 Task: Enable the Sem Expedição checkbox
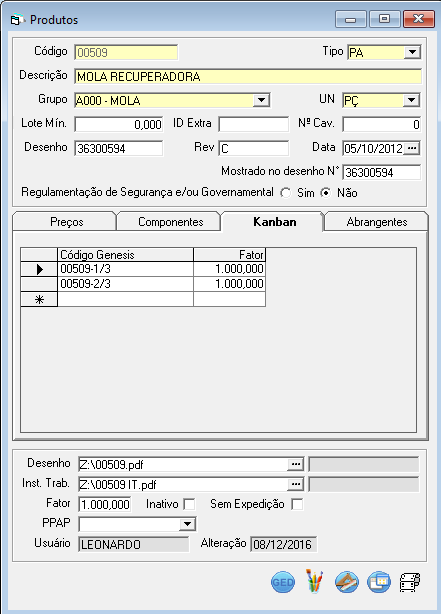tap(297, 504)
